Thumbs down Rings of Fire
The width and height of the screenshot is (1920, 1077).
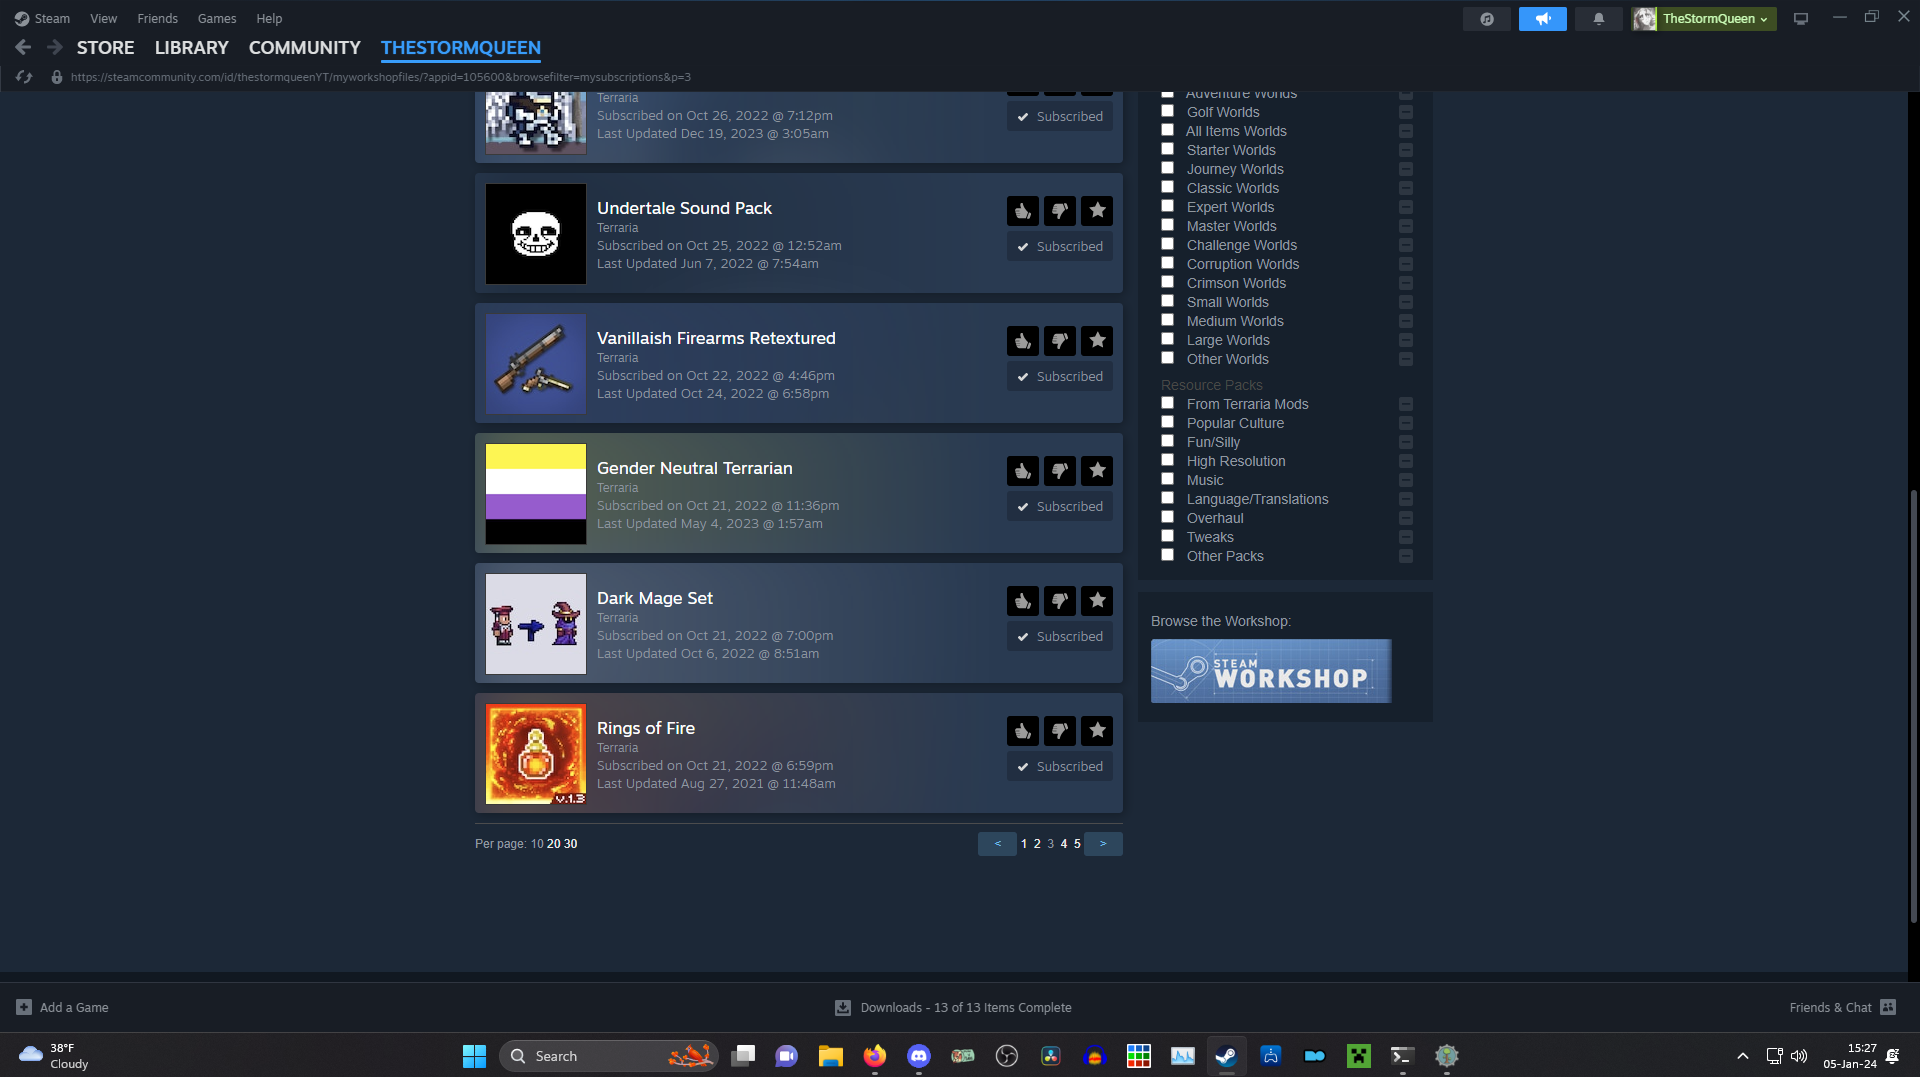coord(1060,731)
